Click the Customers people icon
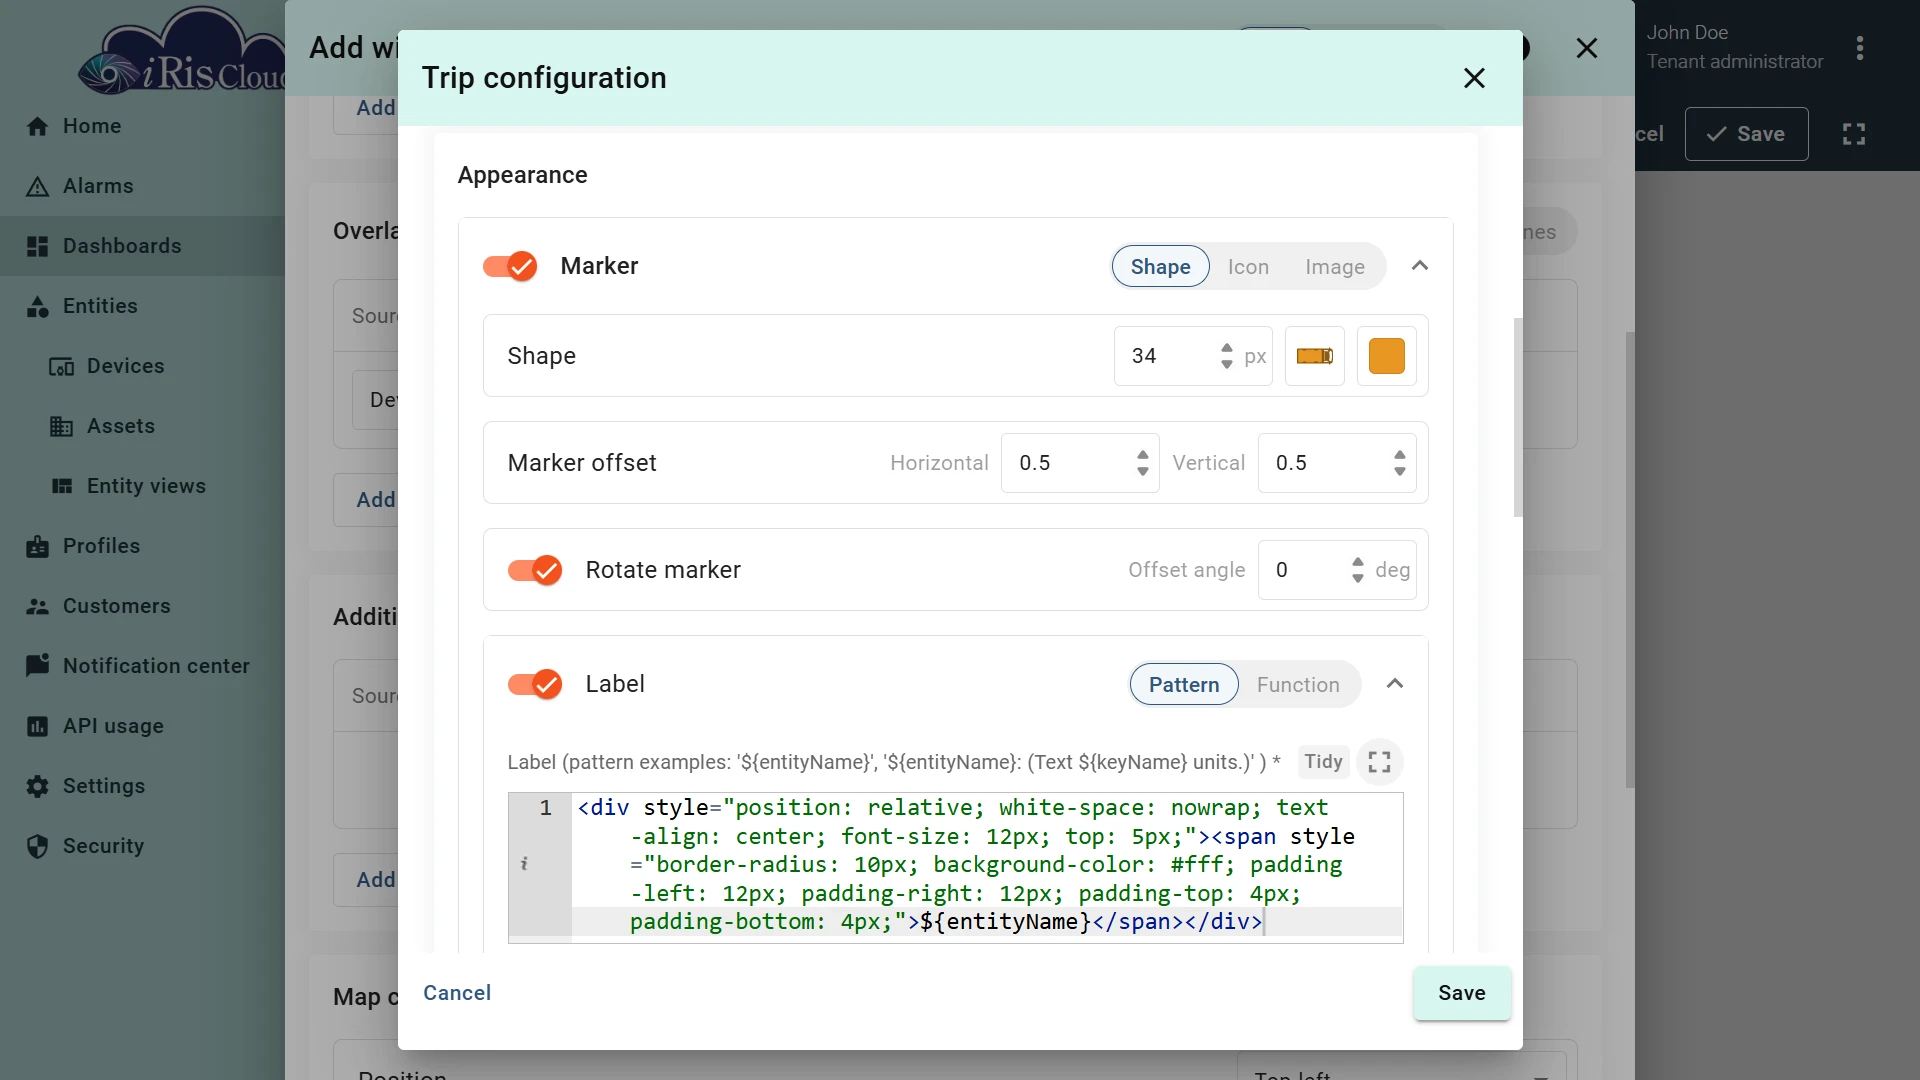1920x1080 pixels. tap(37, 606)
